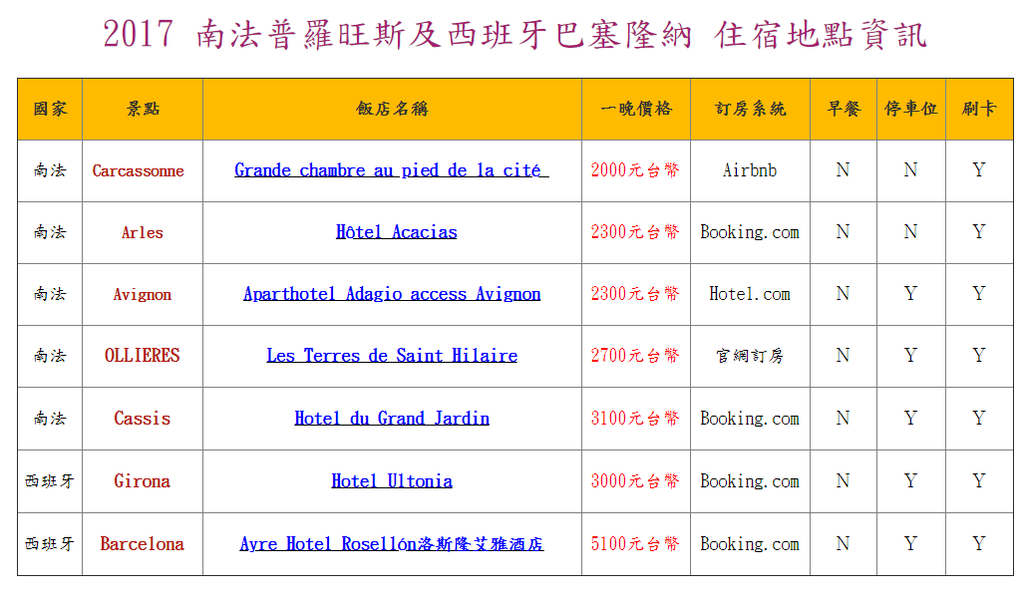The image size is (1024, 597).
Task: Click the 2000元台幣 price cell
Action: click(636, 170)
